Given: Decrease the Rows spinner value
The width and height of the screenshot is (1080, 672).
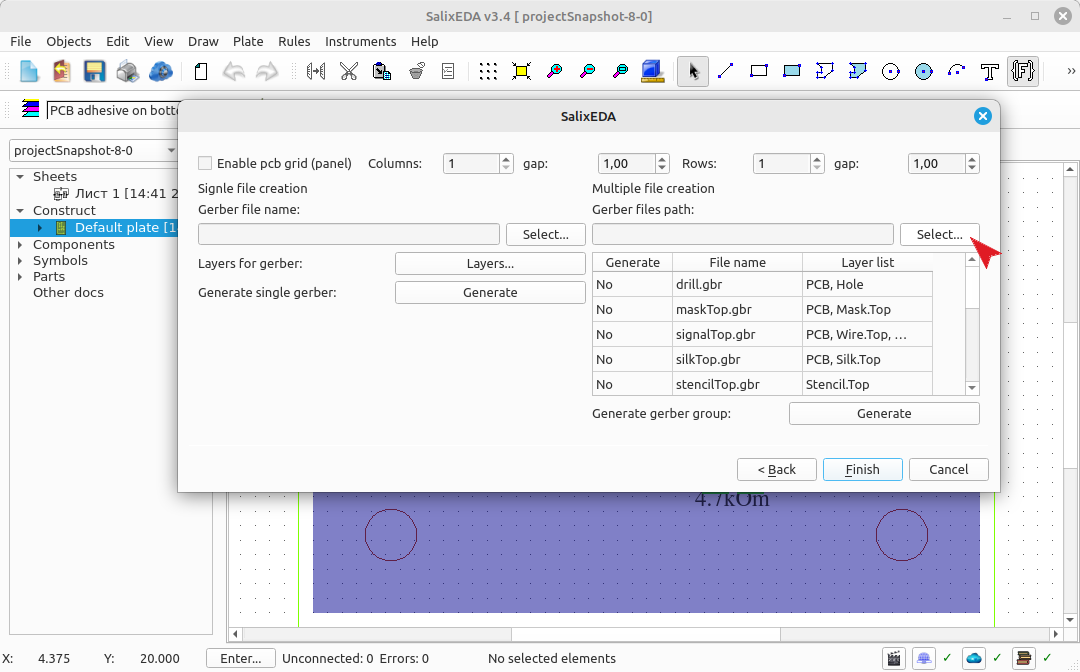Looking at the screenshot, I should coord(817,168).
